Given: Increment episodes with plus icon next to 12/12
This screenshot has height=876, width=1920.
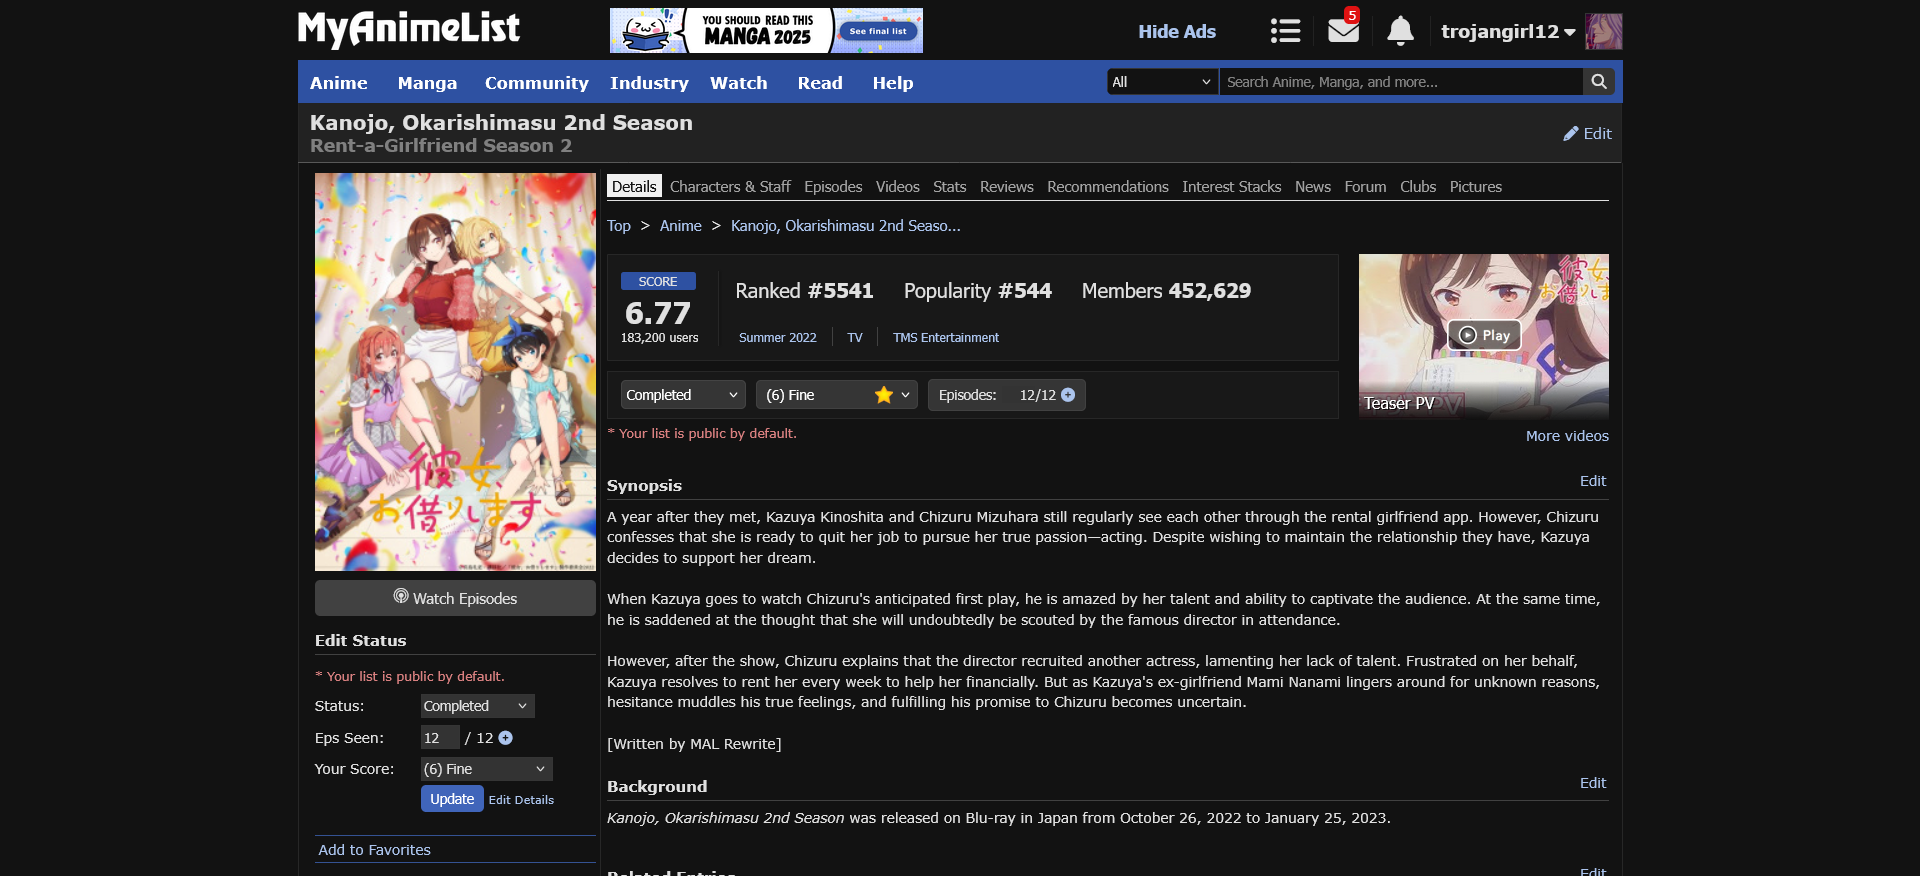Looking at the screenshot, I should pos(1068,395).
